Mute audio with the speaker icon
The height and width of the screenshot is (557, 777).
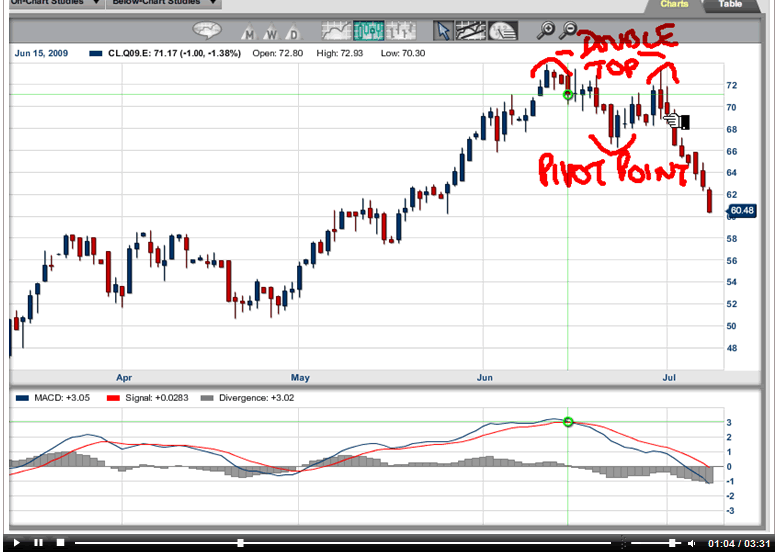[692, 544]
